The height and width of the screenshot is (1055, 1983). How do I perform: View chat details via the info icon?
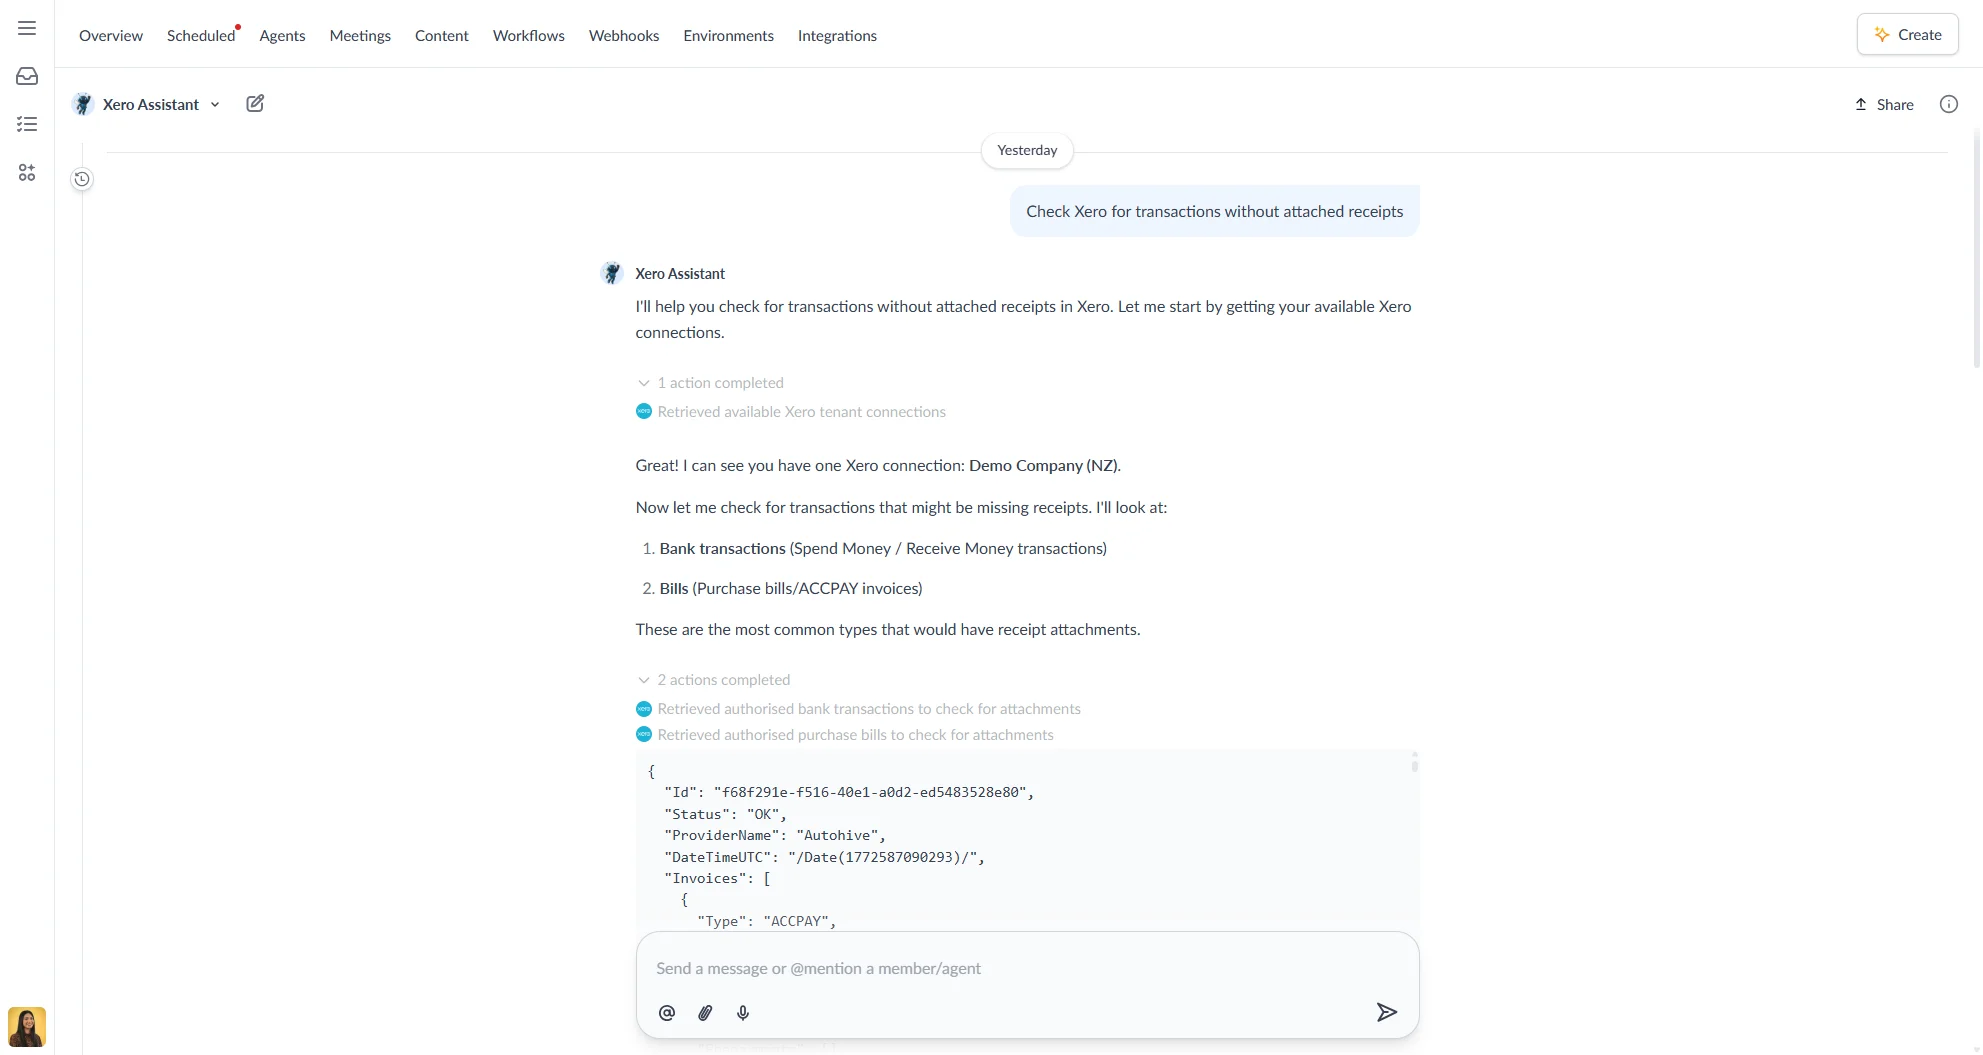click(x=1947, y=103)
